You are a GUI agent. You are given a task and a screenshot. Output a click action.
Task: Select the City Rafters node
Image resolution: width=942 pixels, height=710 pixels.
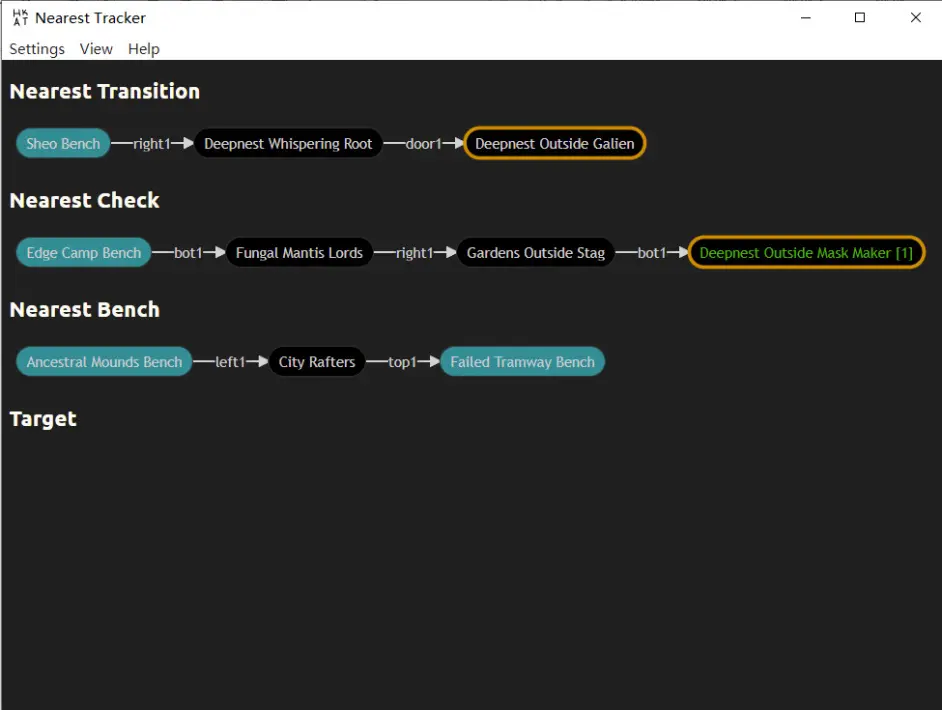(x=317, y=362)
